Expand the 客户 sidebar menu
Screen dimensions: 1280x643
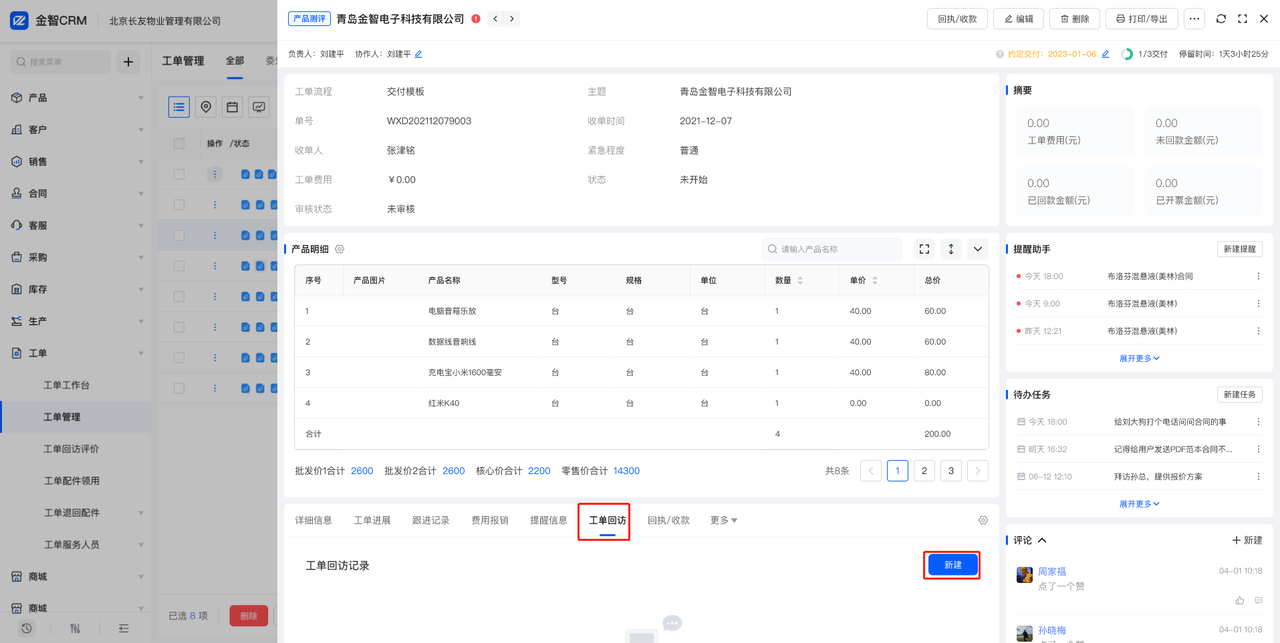[75, 130]
